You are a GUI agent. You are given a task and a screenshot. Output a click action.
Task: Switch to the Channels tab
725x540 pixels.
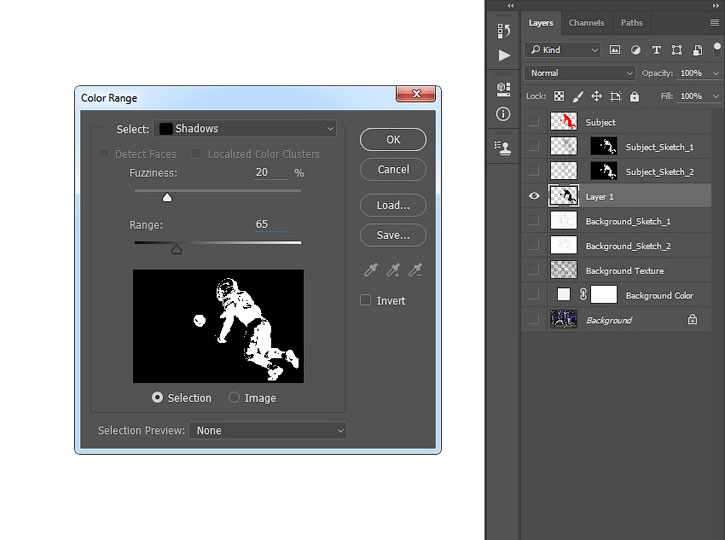(586, 23)
